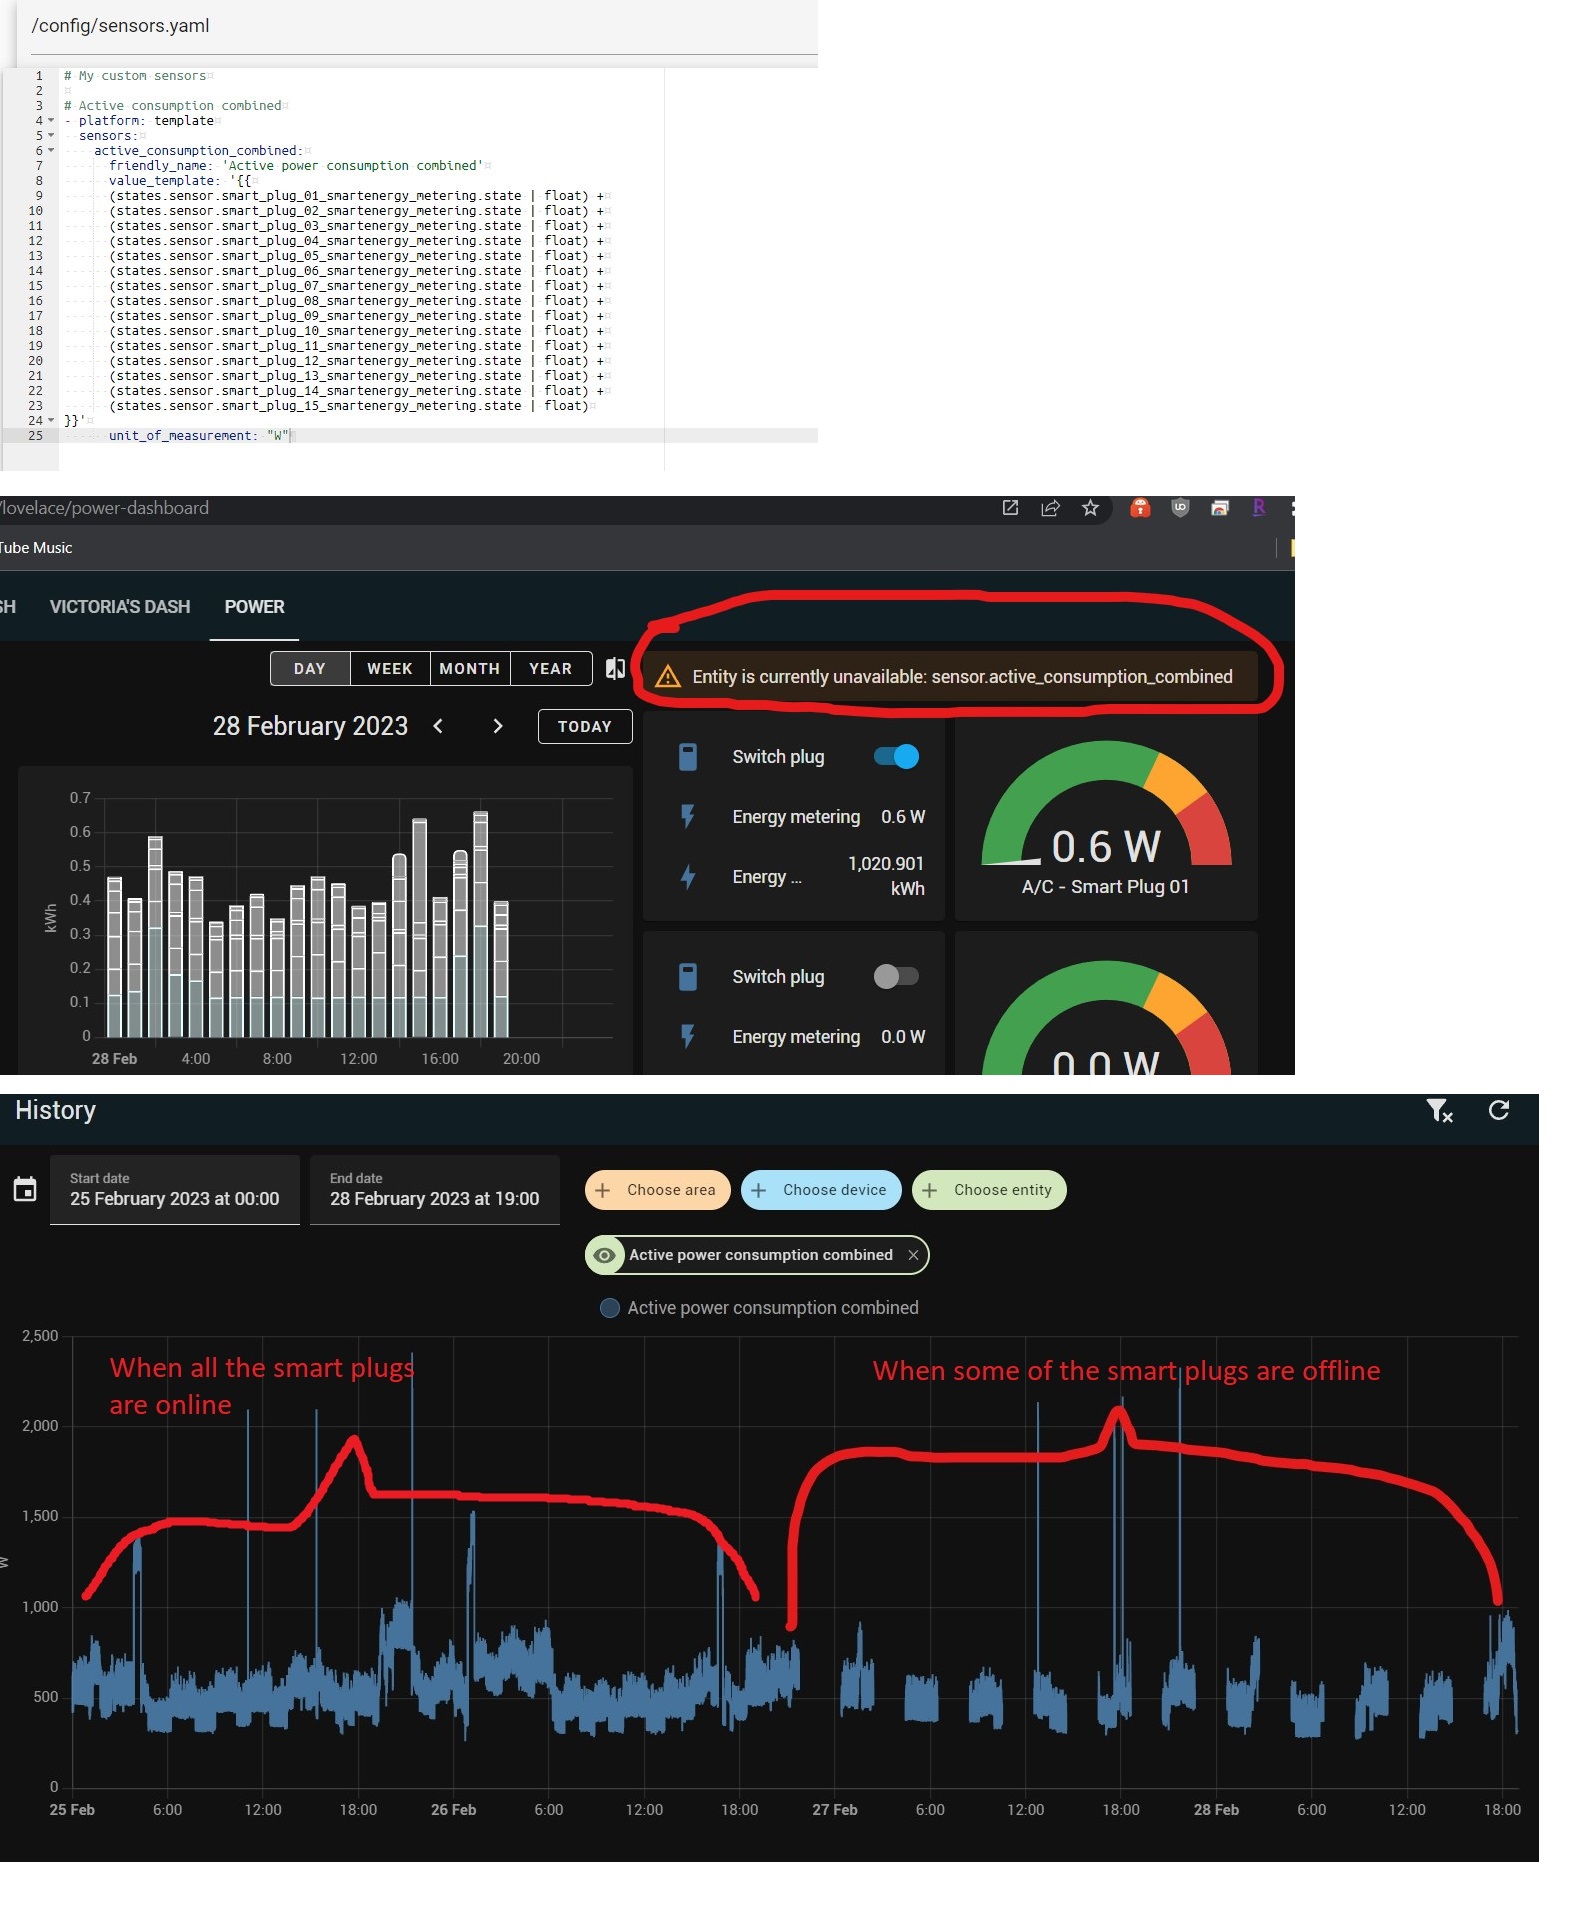Click the Energy kWh lightning icon
The width and height of the screenshot is (1584, 1910).
(688, 877)
